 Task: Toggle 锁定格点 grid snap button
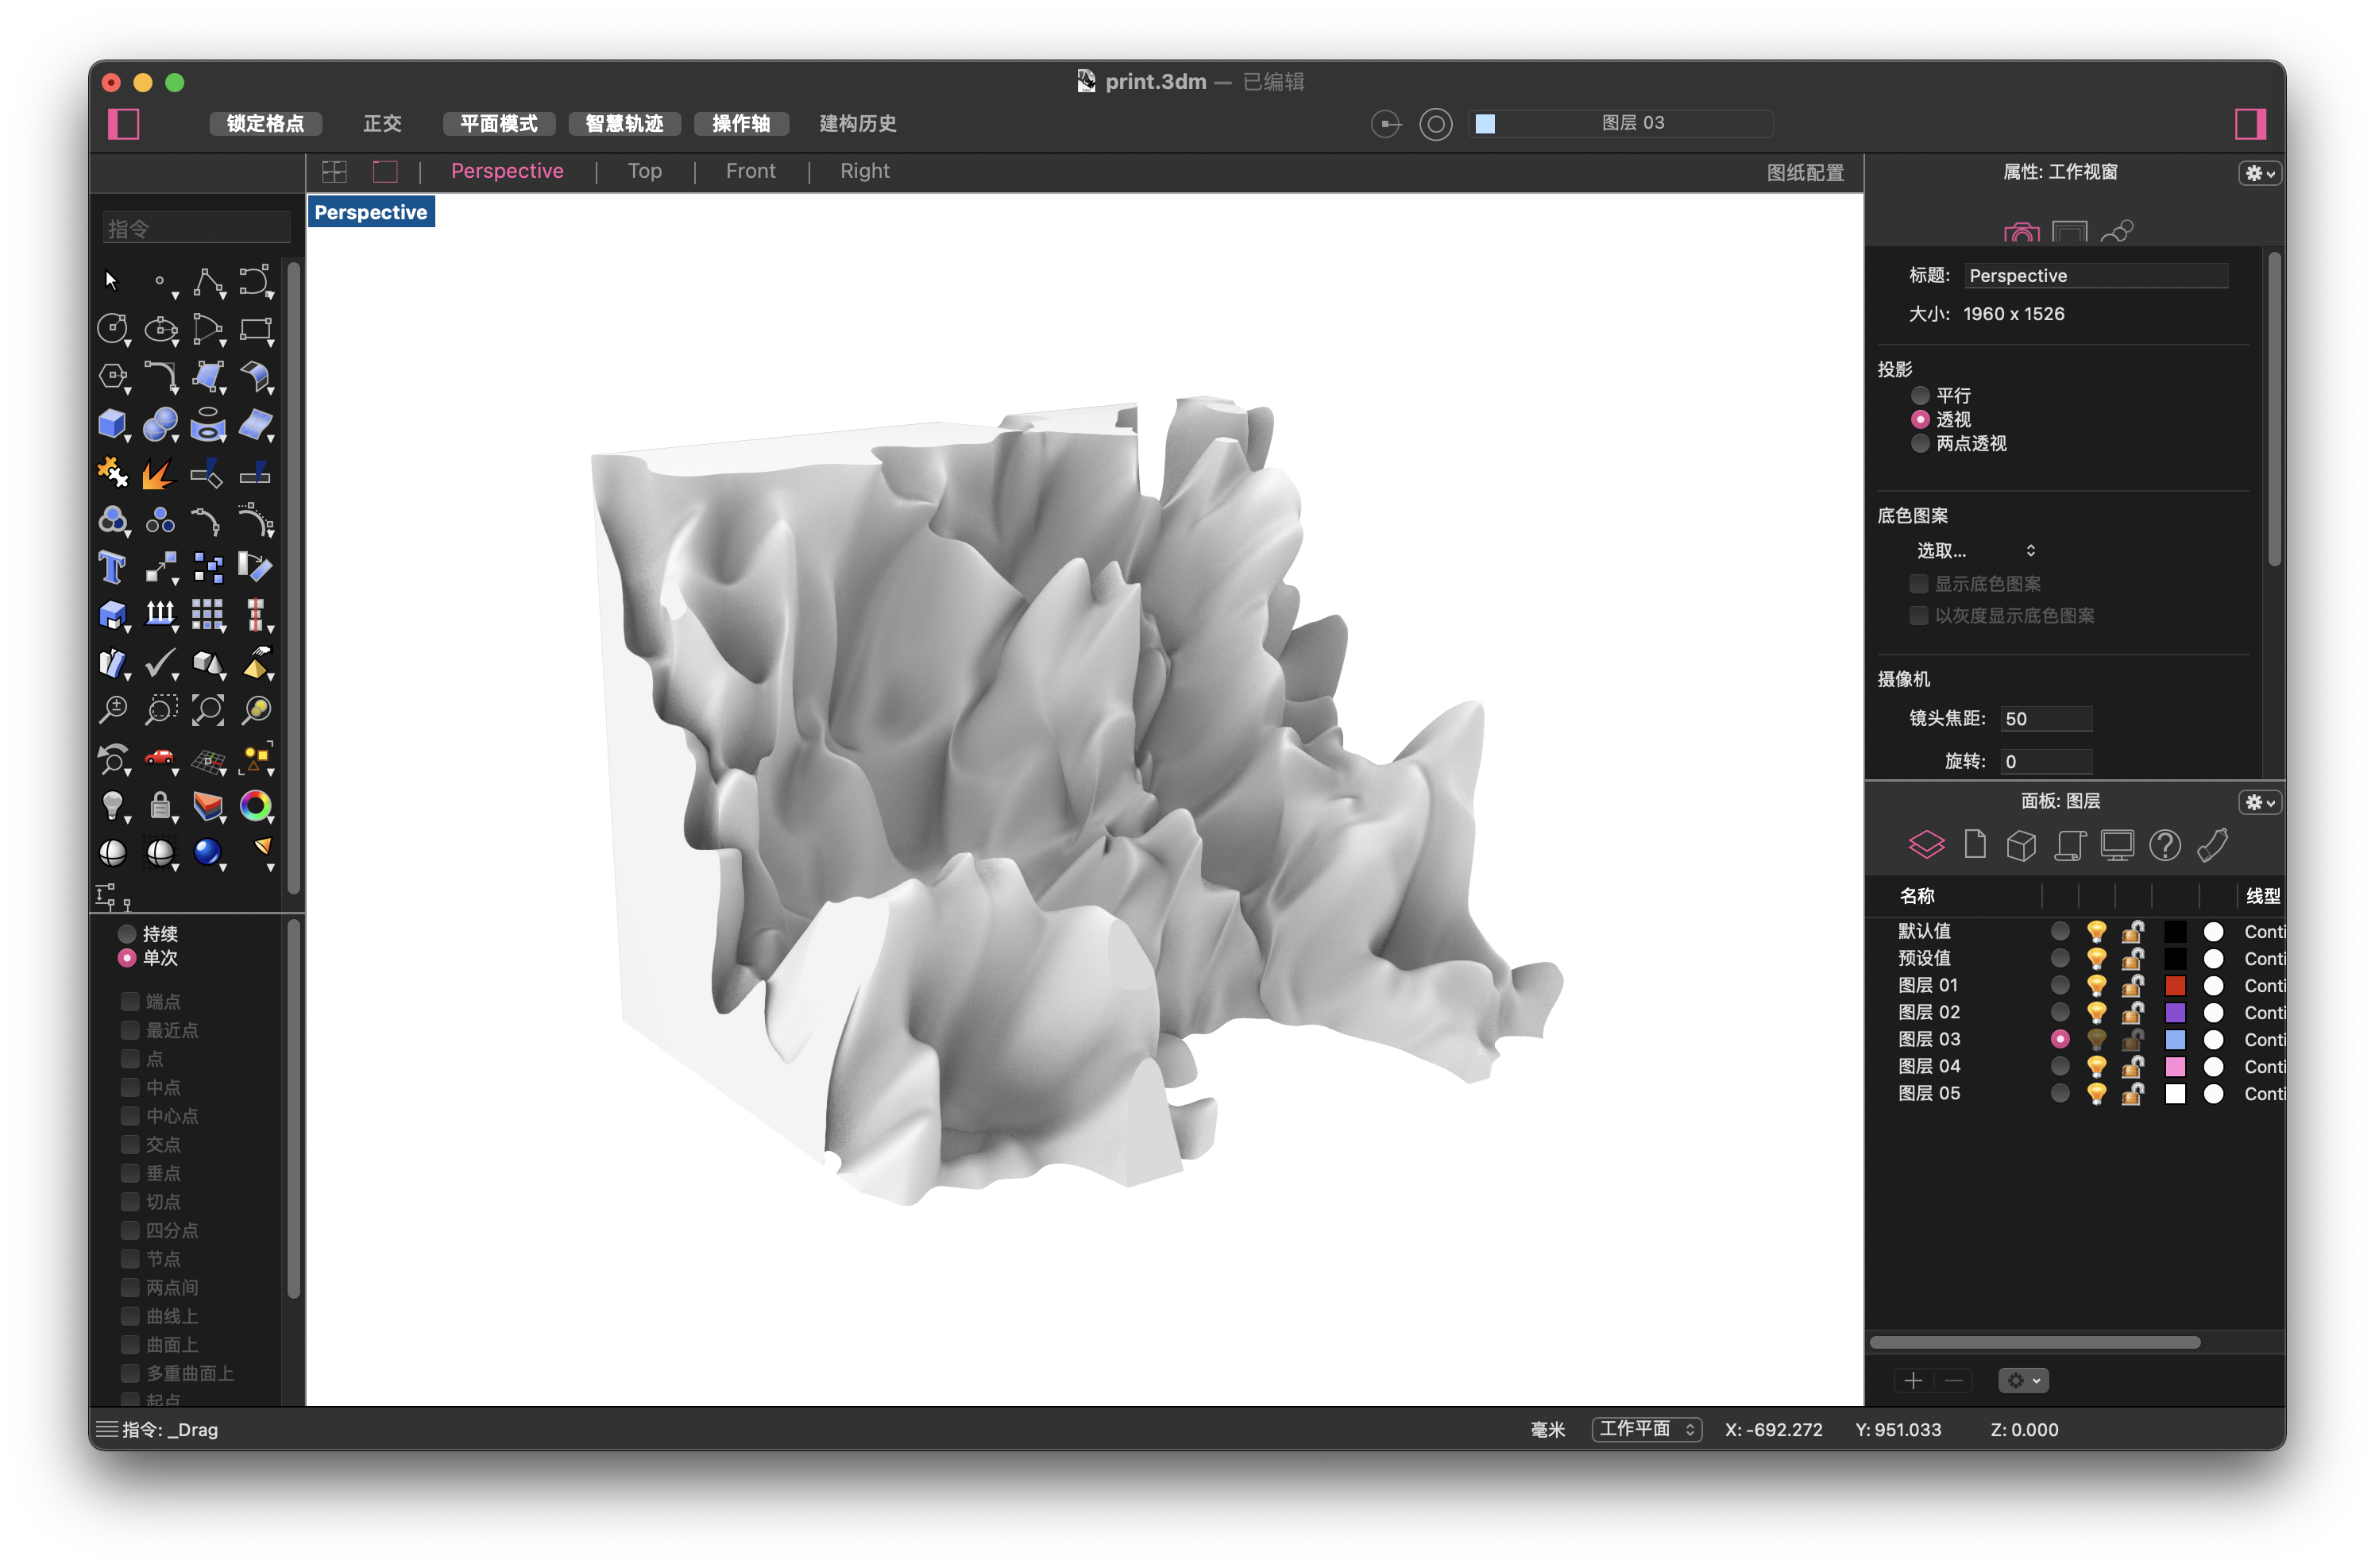point(265,123)
